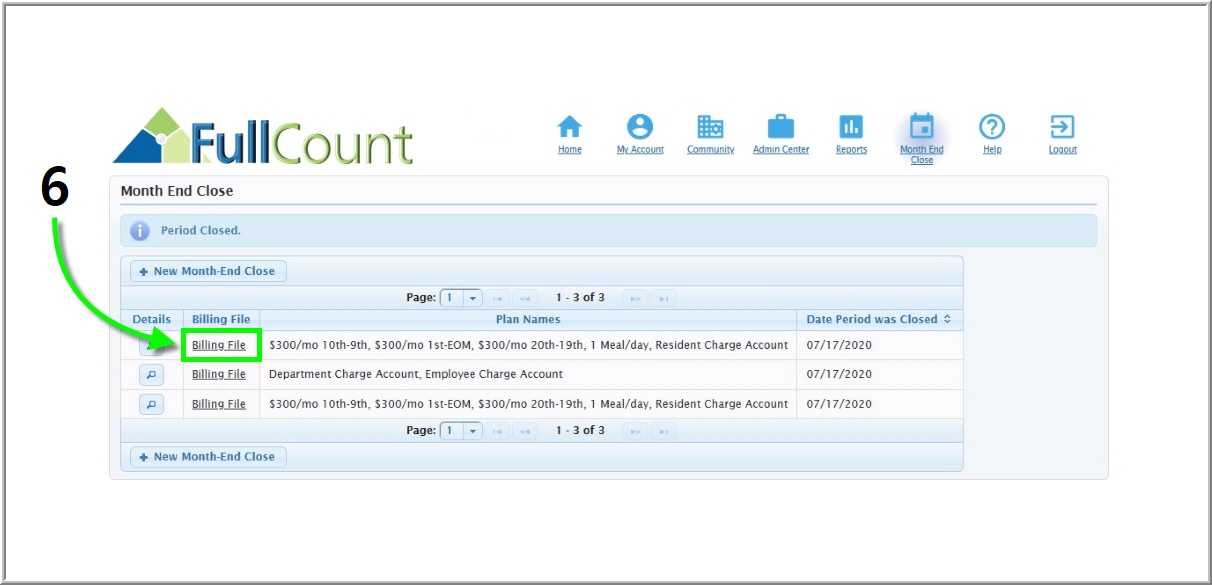Click the bottom New Month-End Close button
This screenshot has height=585, width=1212.
(208, 457)
